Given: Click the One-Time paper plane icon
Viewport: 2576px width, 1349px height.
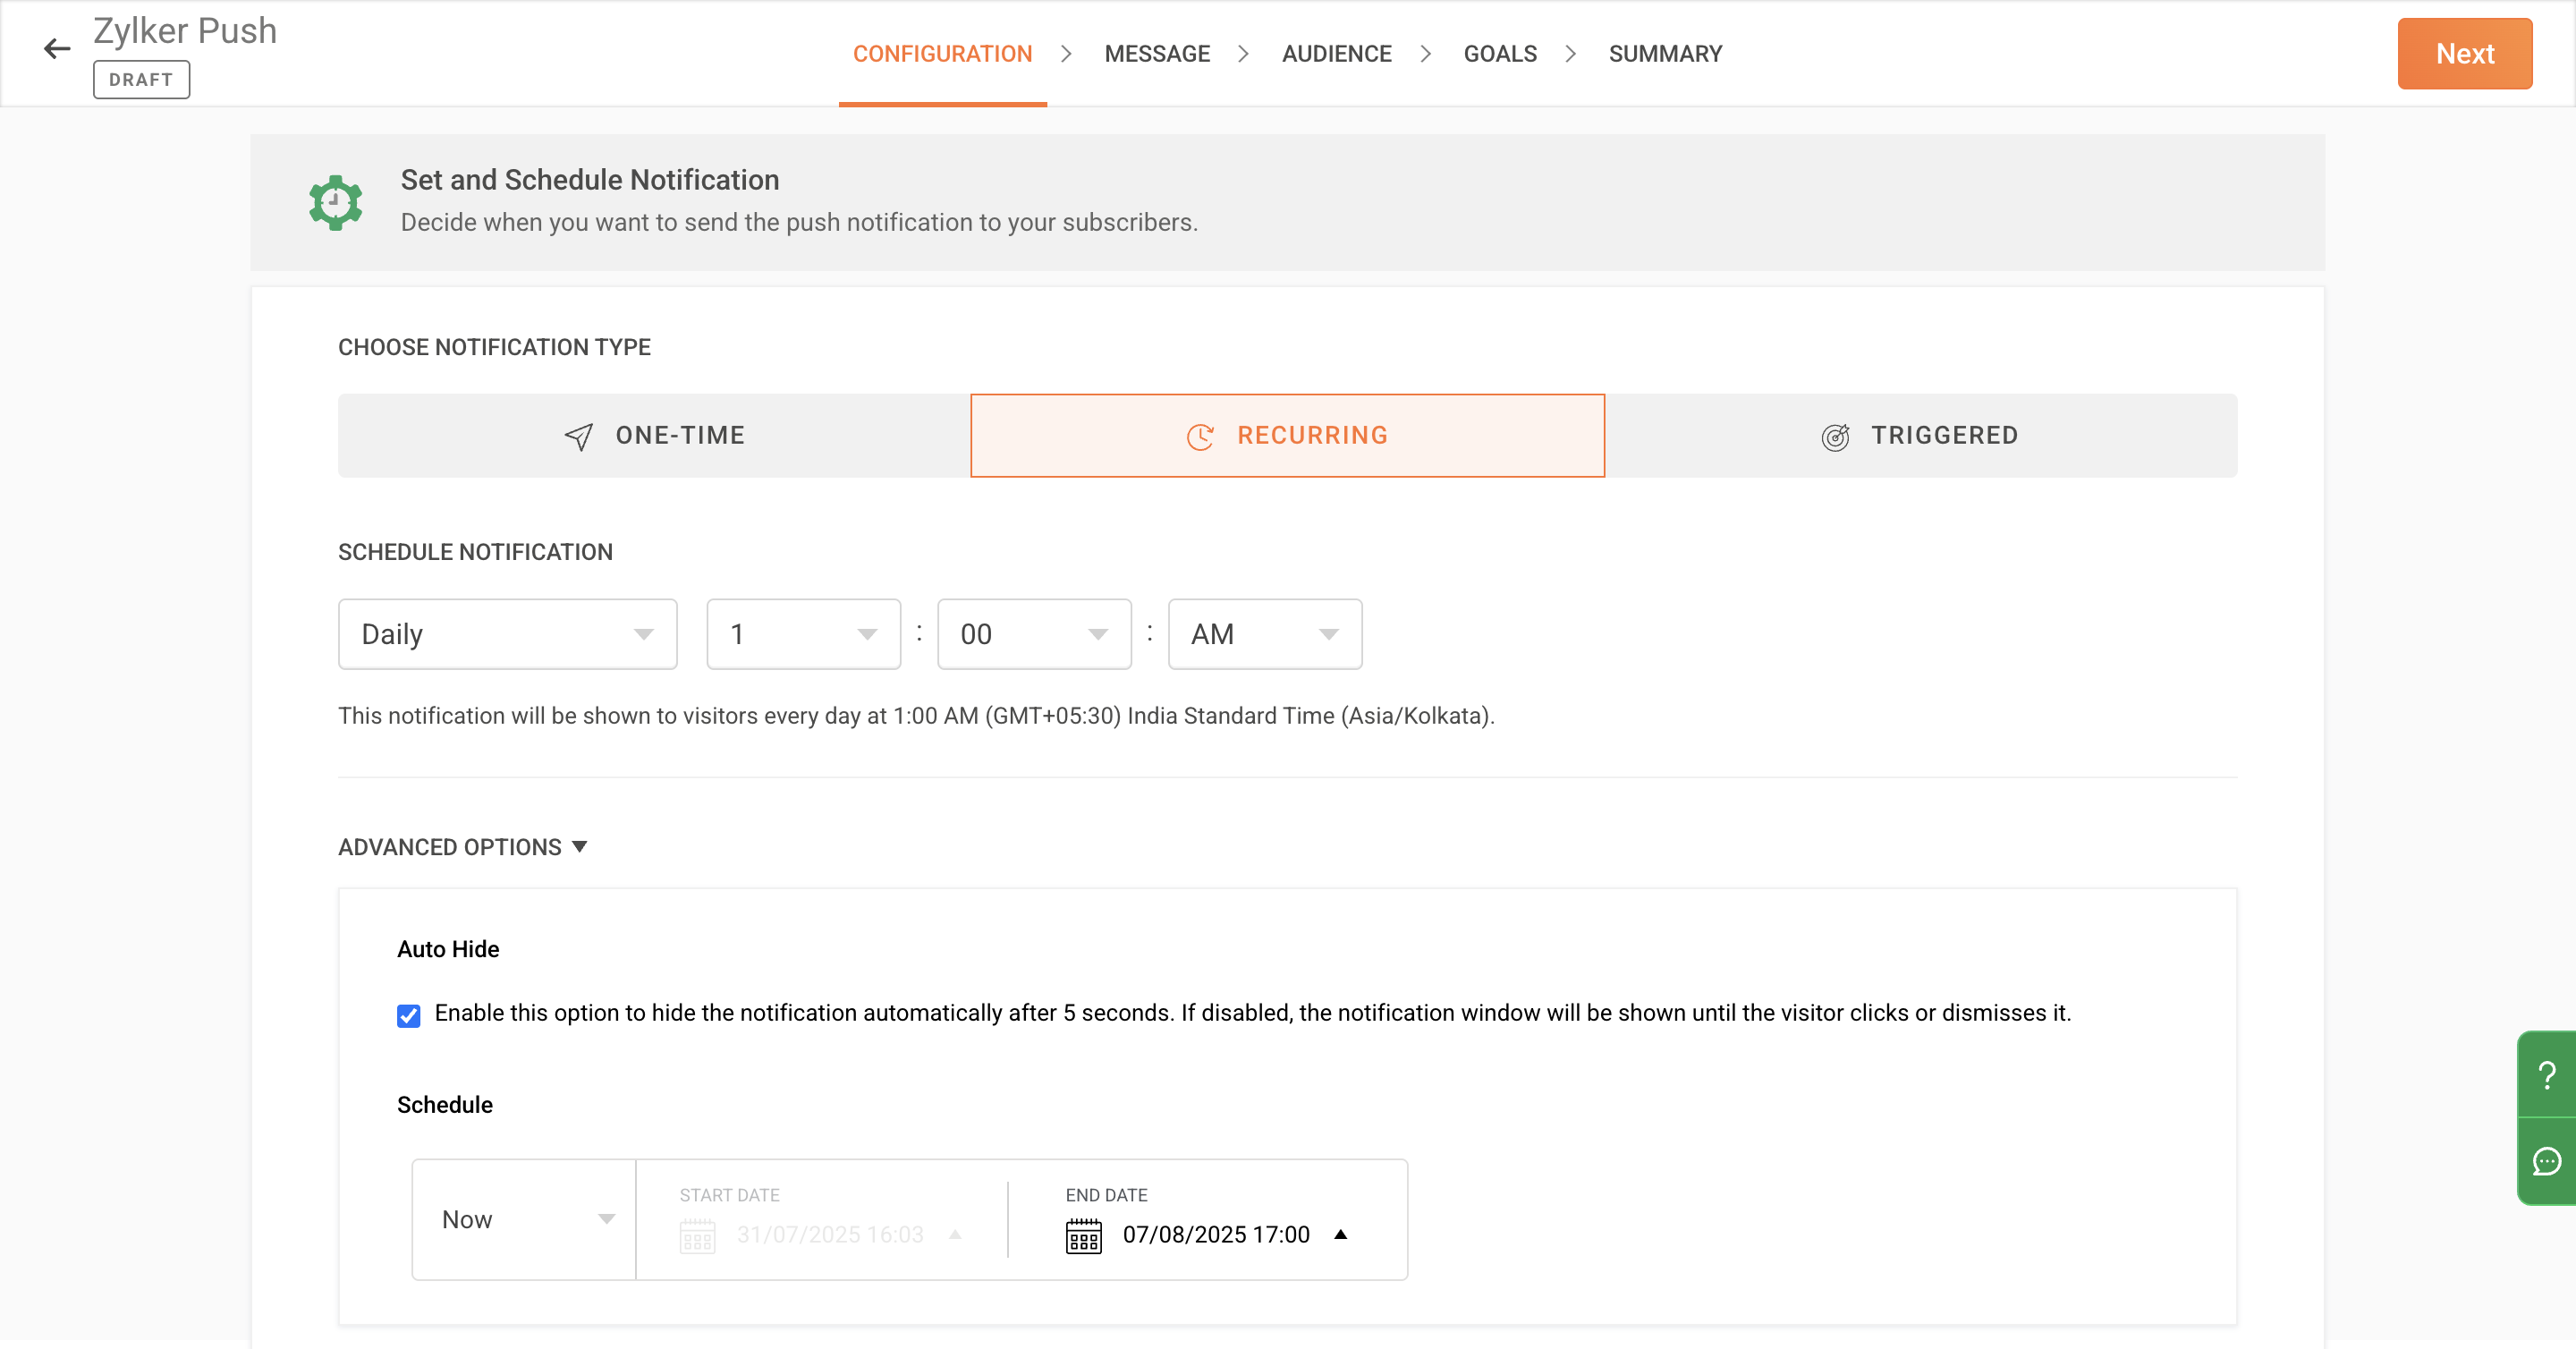Looking at the screenshot, I should click(x=579, y=436).
